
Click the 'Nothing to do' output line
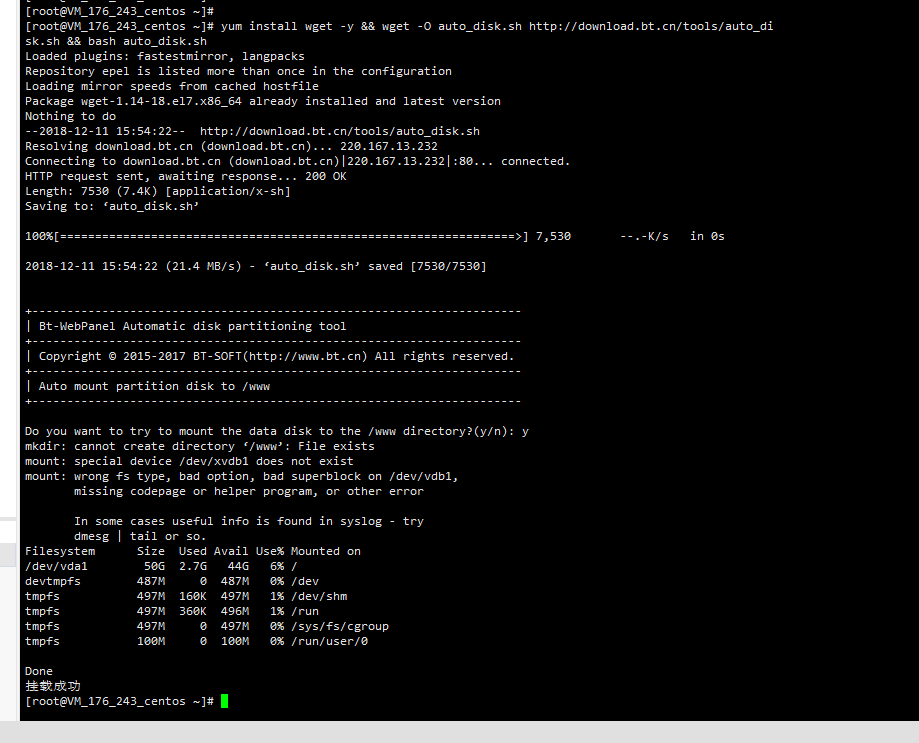pyautogui.click(x=70, y=116)
